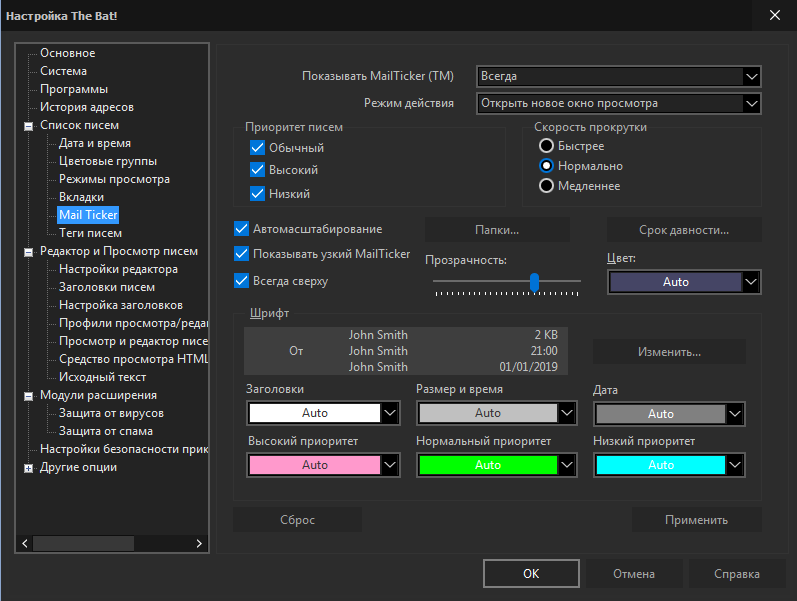
Task: Toggle the Низкий priority checkbox
Action: (x=257, y=193)
